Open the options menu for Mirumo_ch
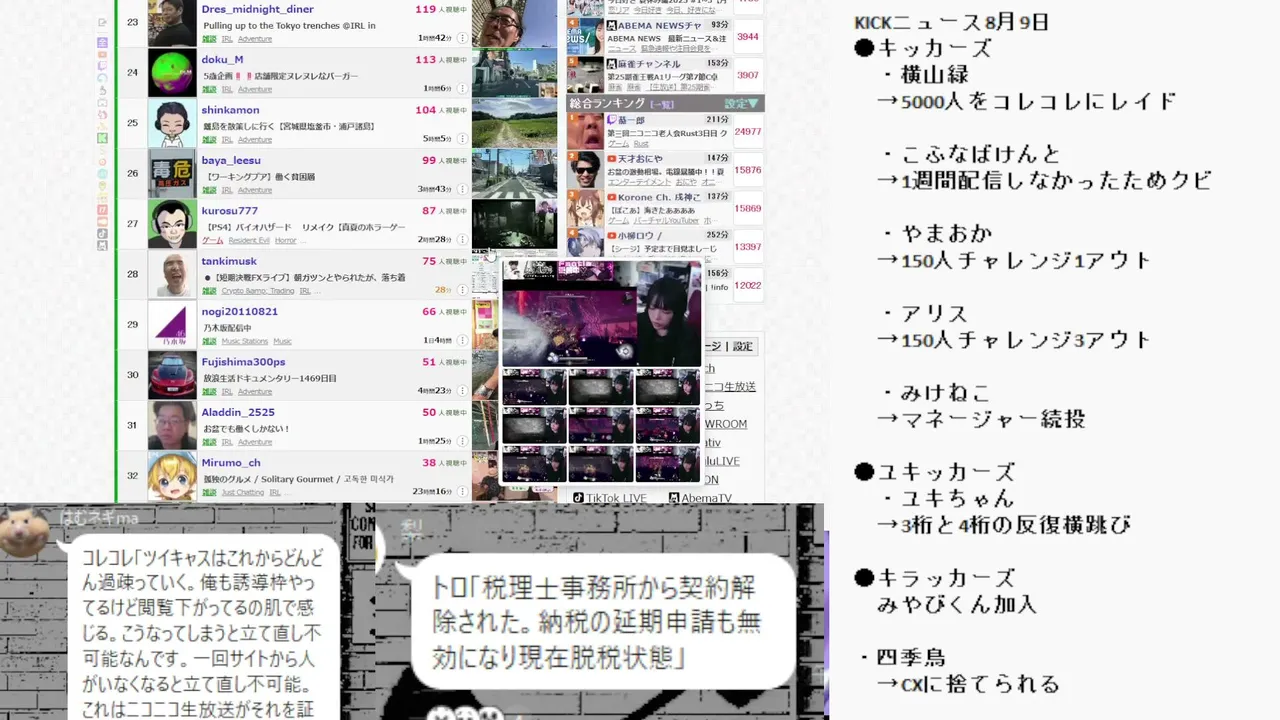This screenshot has height=720, width=1280. coord(462,492)
